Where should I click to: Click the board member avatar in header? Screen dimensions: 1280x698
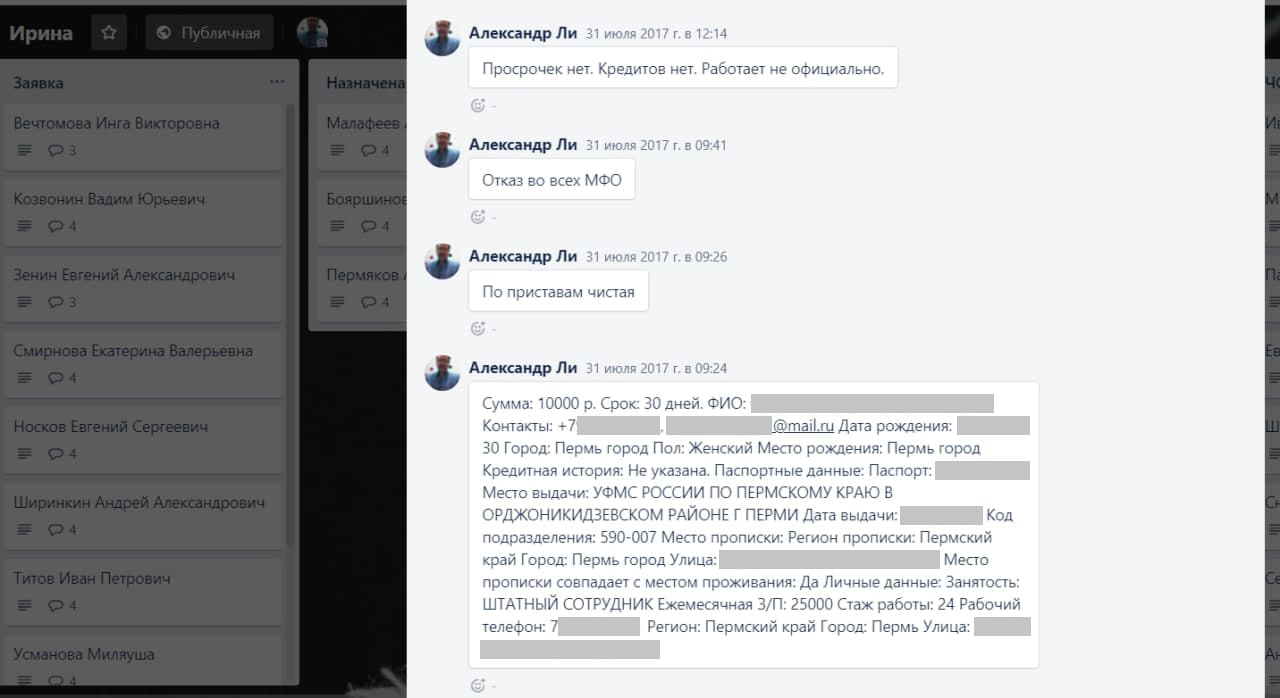click(x=313, y=33)
